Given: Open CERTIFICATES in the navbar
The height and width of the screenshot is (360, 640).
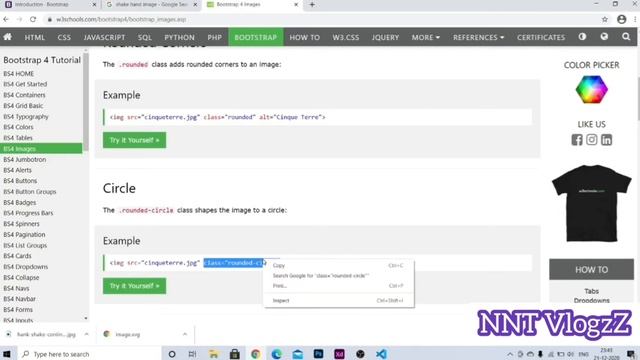Looking at the screenshot, I should (541, 37).
